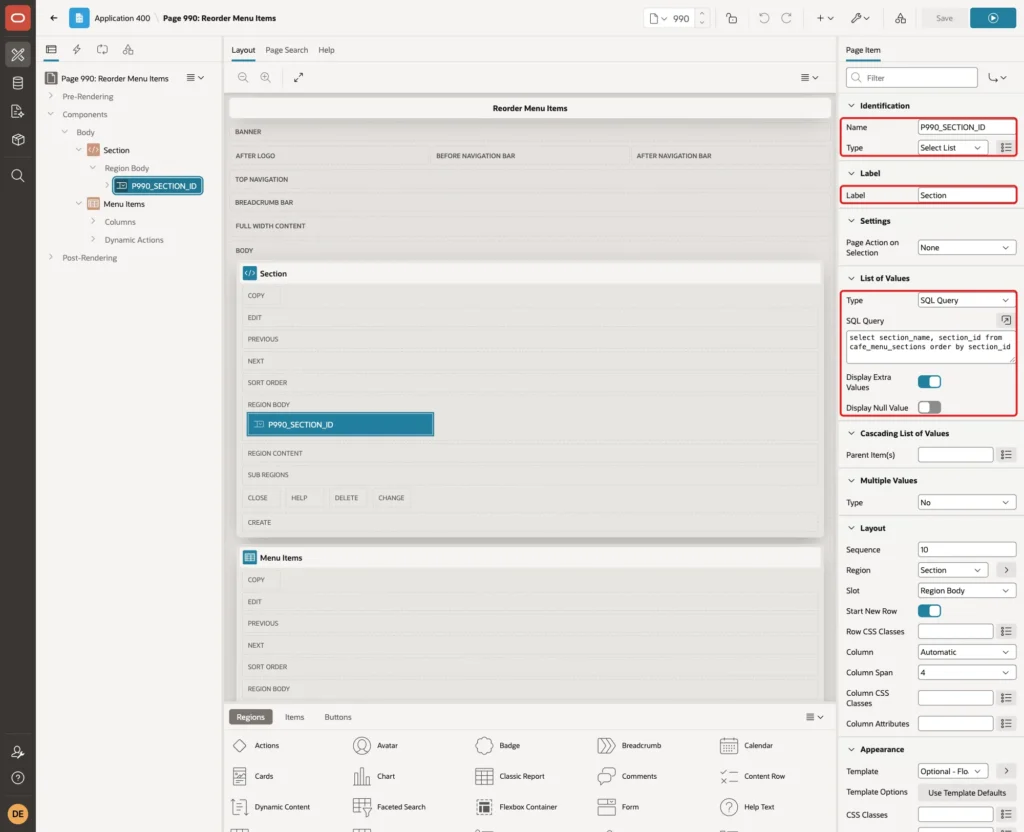Open the Column Span dropdown
Image resolution: width=1024 pixels, height=832 pixels.
click(967, 672)
